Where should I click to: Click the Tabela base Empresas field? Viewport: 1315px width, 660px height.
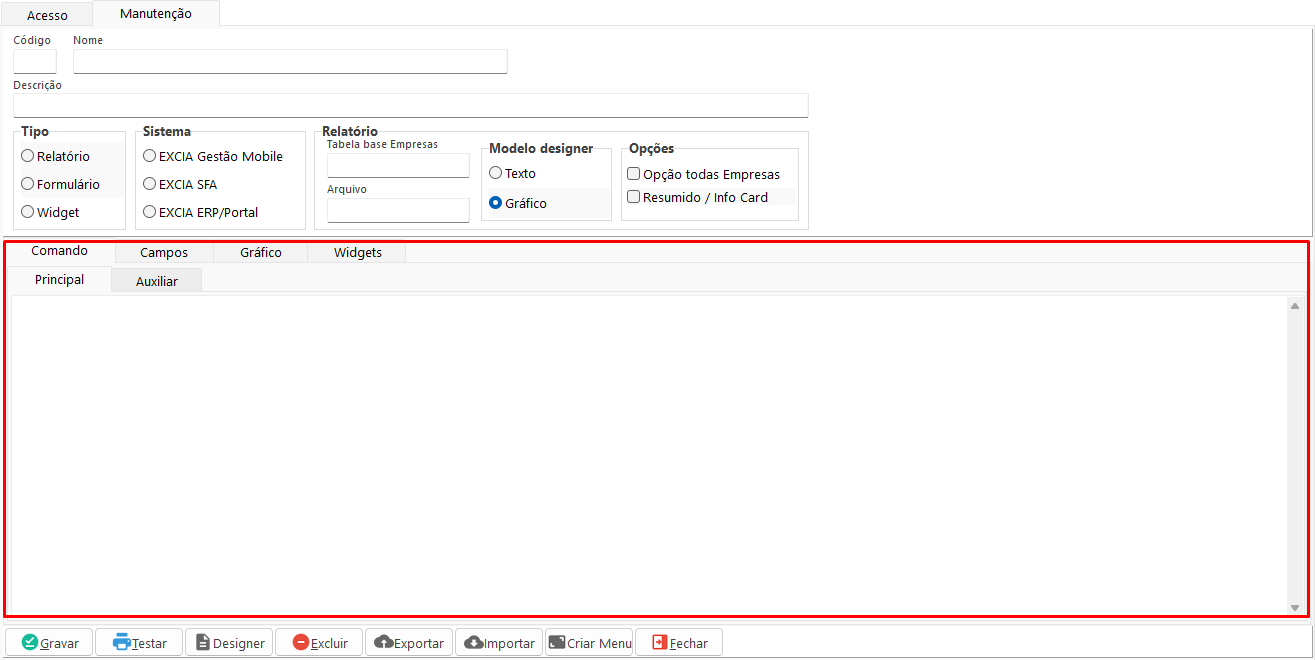(398, 165)
